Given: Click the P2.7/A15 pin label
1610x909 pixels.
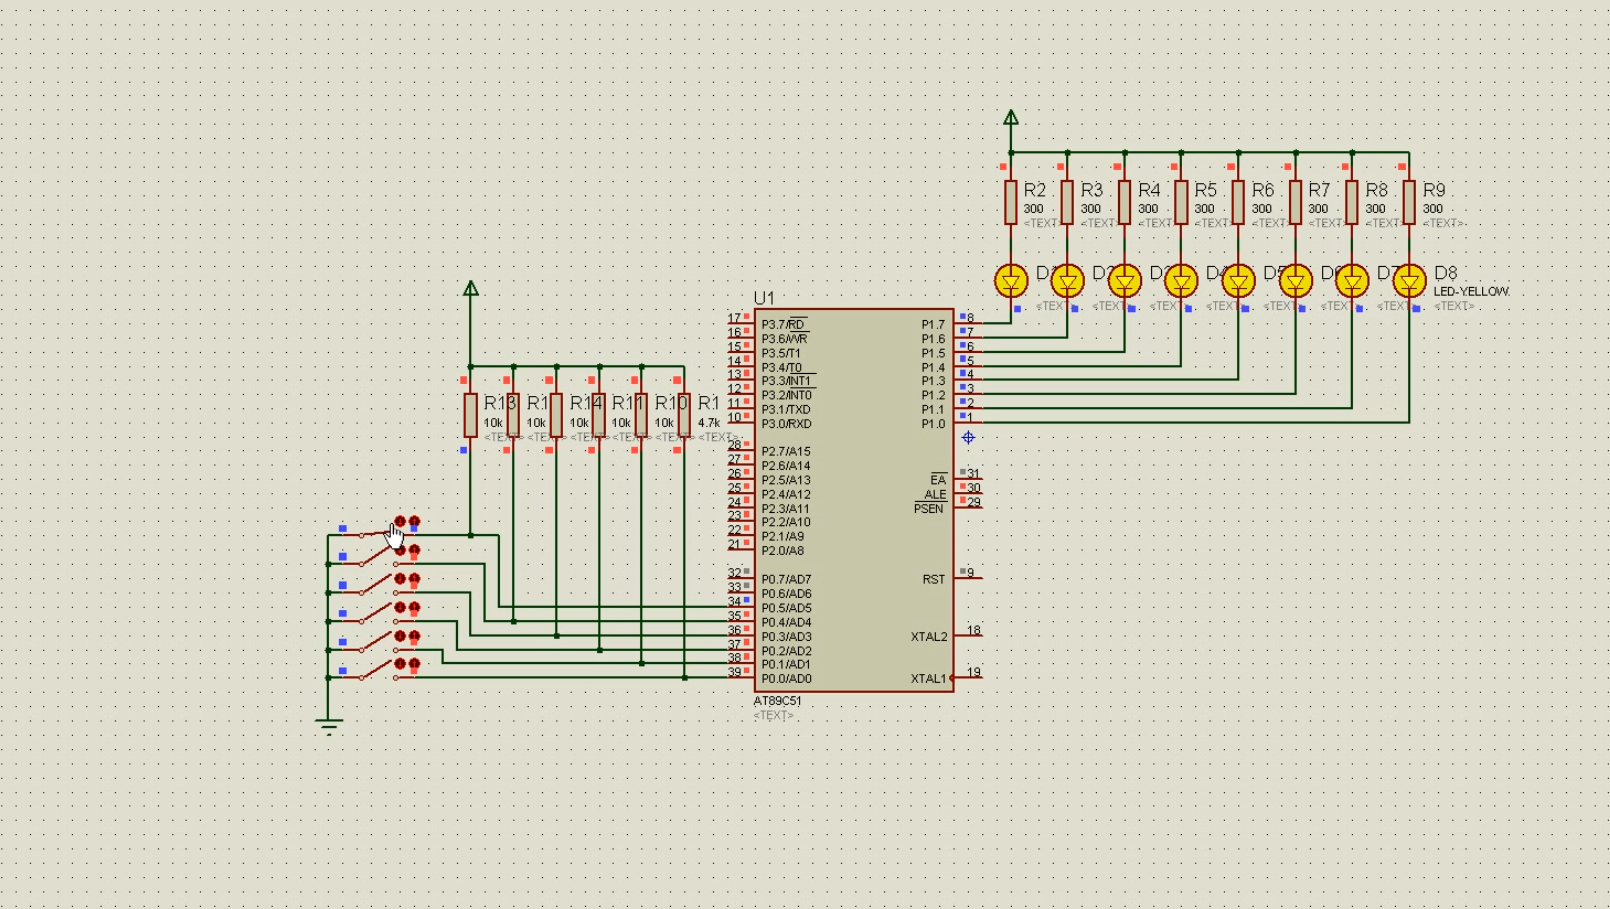Looking at the screenshot, I should (786, 452).
